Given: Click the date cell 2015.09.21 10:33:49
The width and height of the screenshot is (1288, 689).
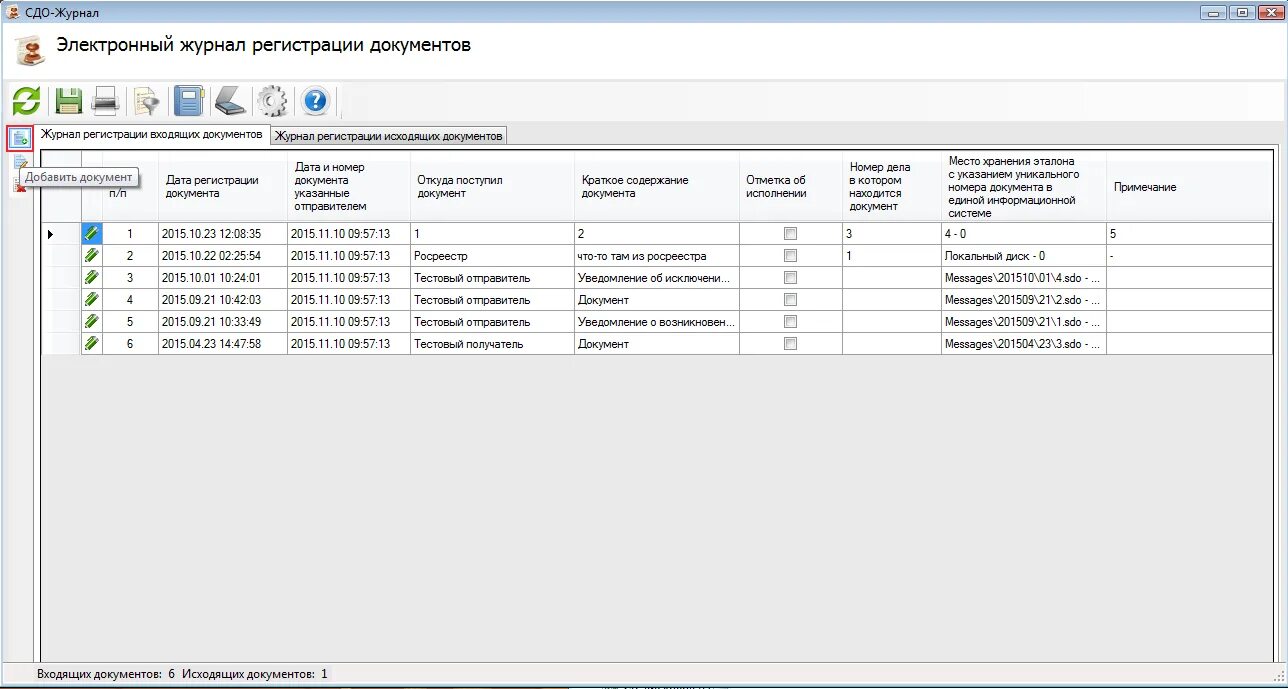Looking at the screenshot, I should point(222,321).
